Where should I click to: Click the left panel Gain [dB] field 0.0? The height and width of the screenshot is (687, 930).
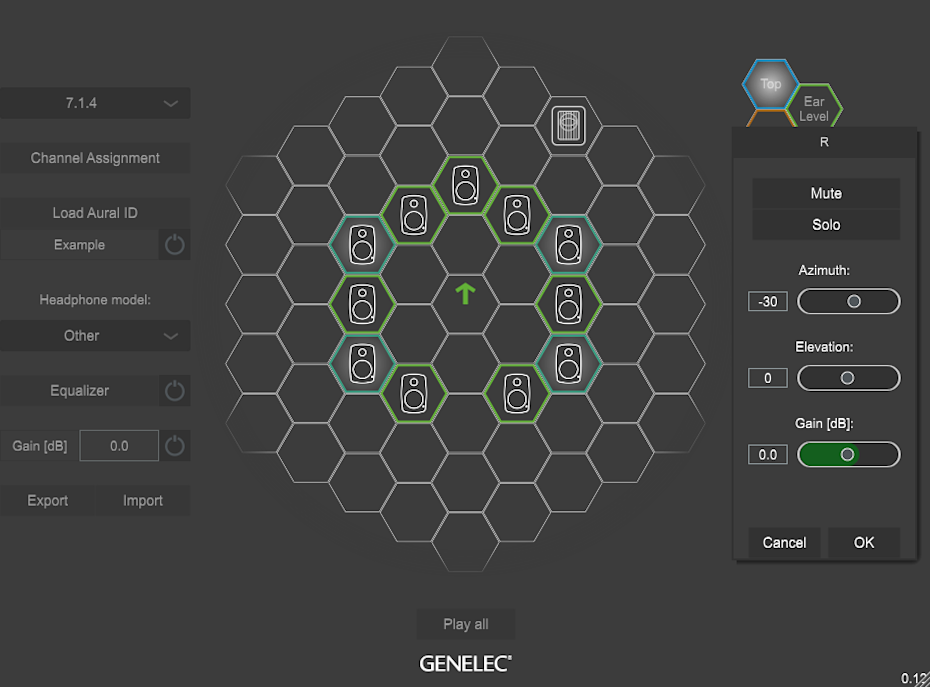(x=119, y=446)
